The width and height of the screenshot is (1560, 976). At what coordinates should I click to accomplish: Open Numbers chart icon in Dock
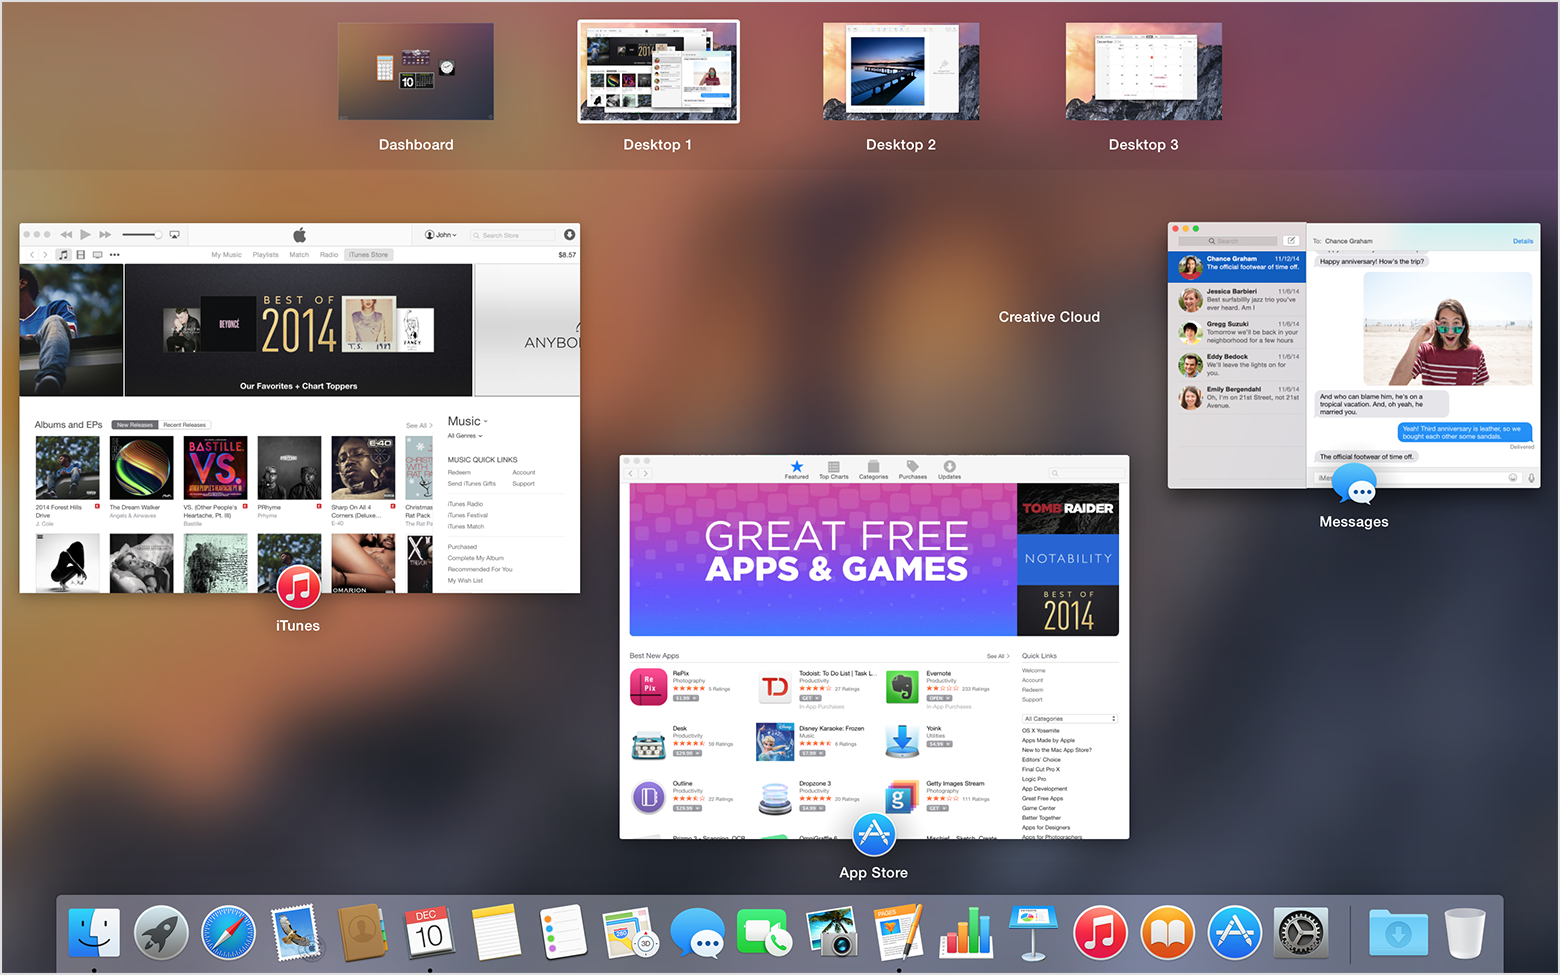point(965,933)
